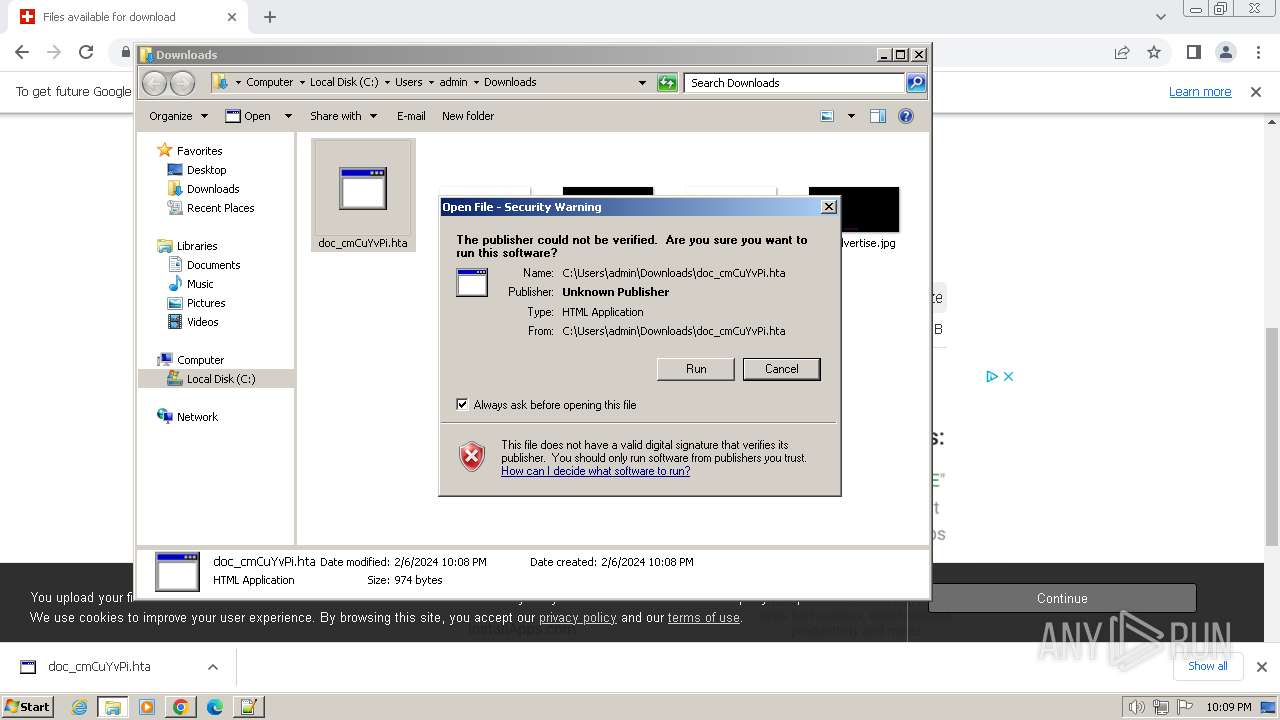Click volume speaker icon in system tray
This screenshot has height=720, width=1280.
tap(1136, 707)
